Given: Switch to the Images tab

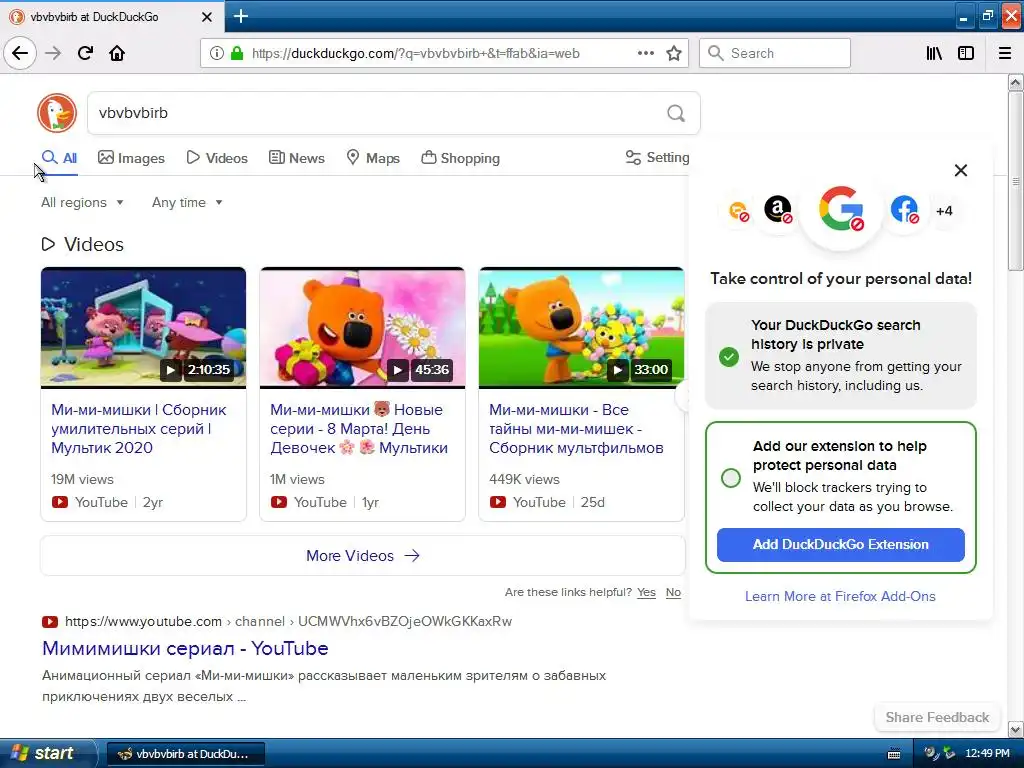Looking at the screenshot, I should click(x=131, y=158).
